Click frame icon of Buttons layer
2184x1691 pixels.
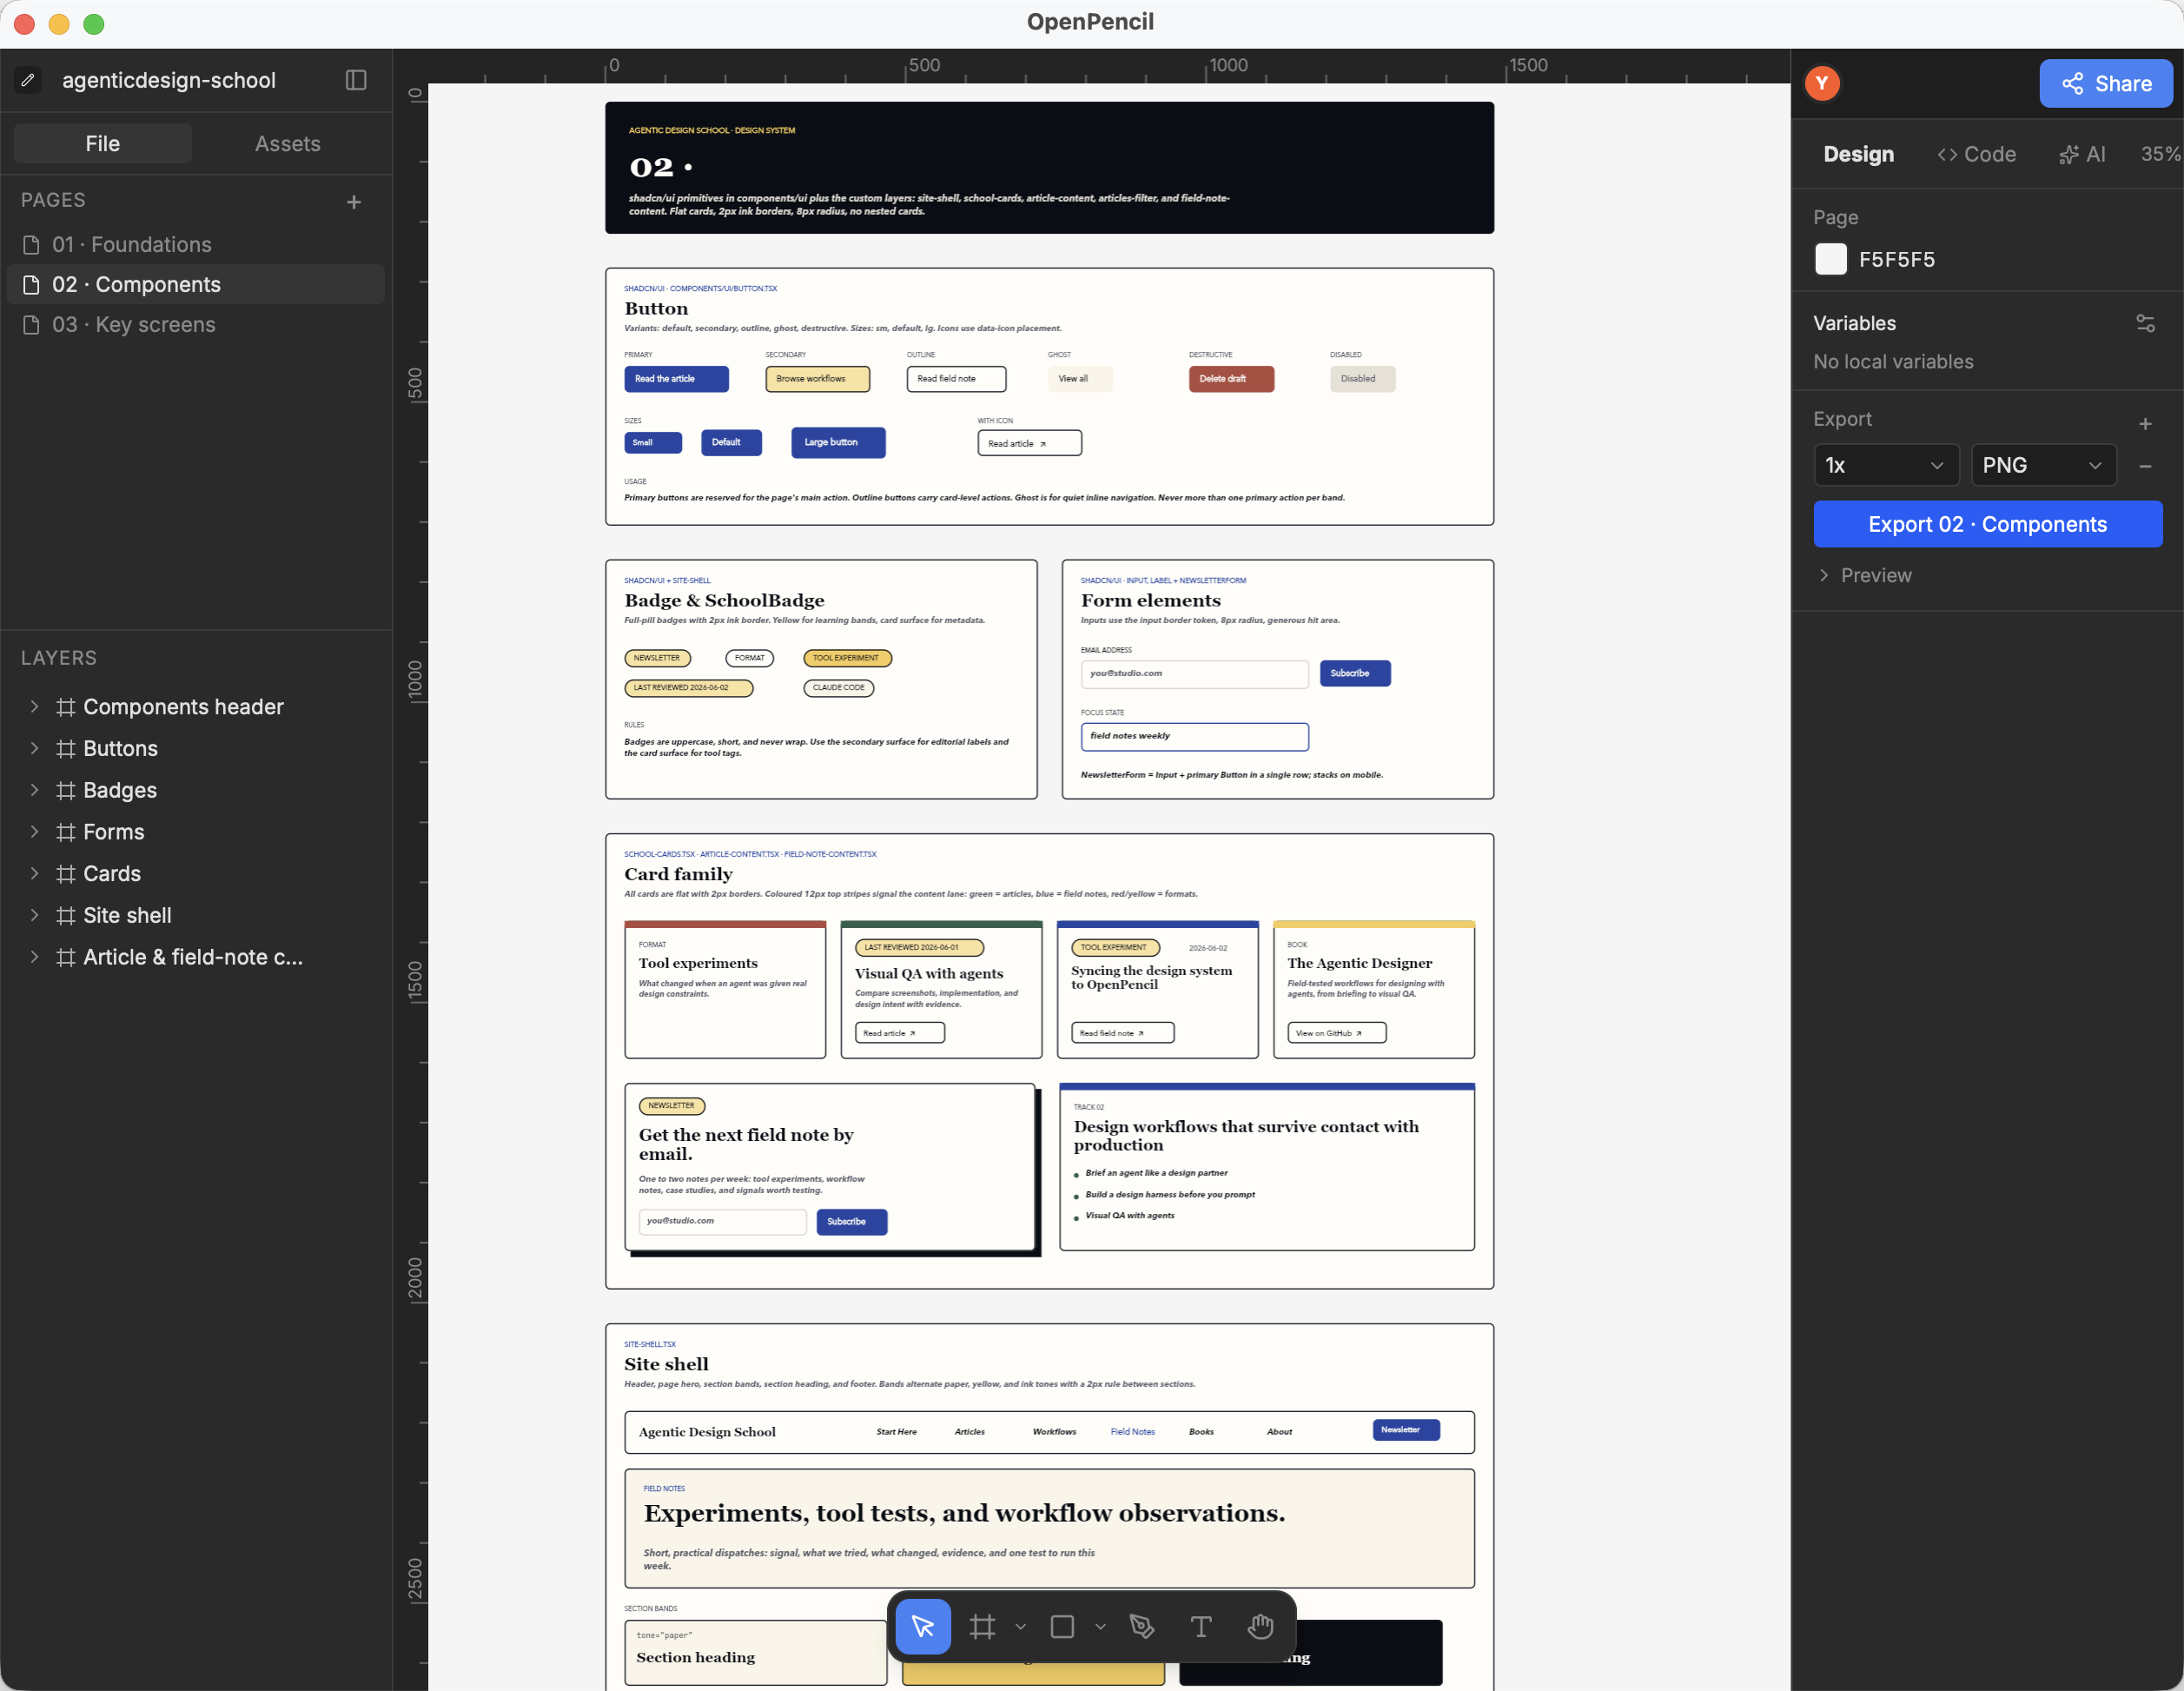pyautogui.click(x=66, y=749)
